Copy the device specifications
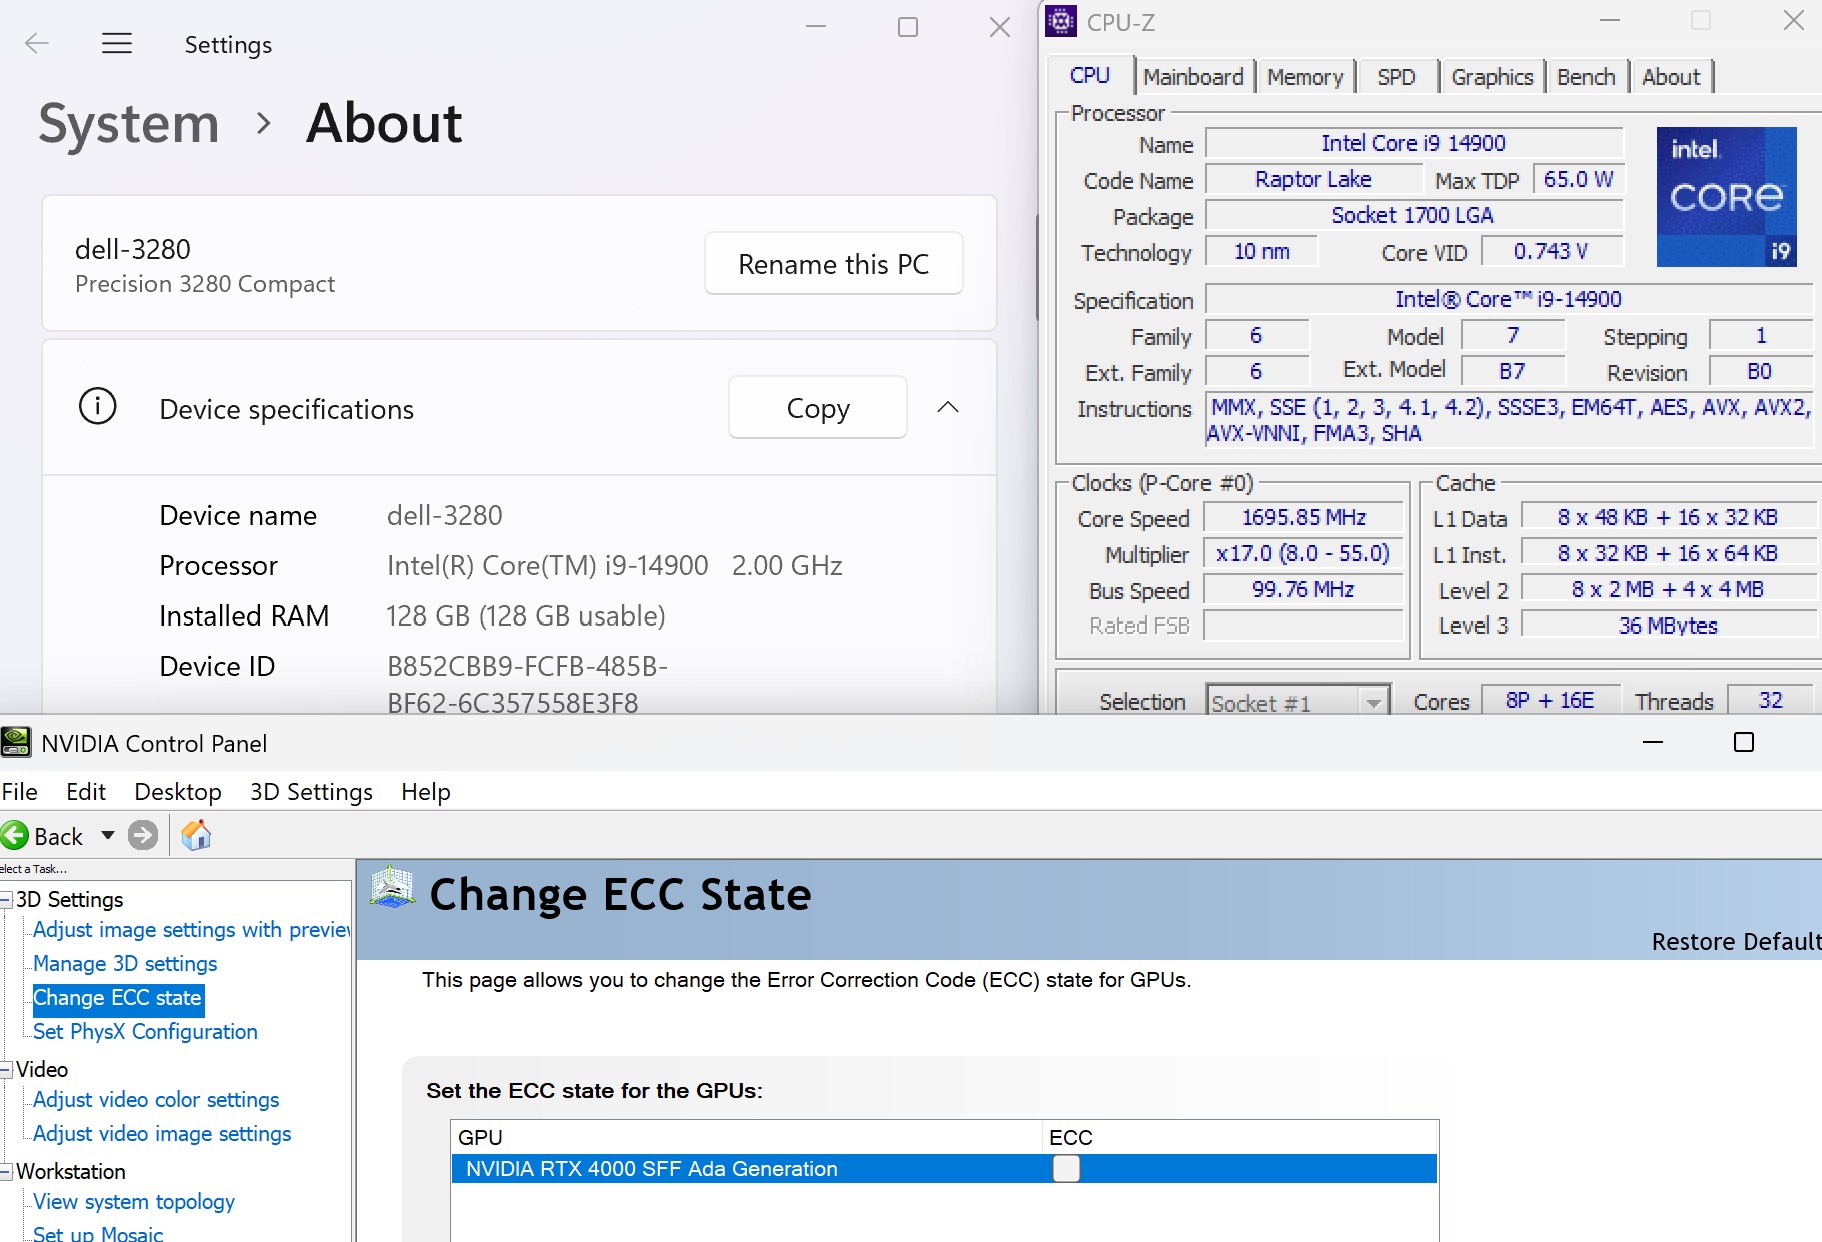Screen dimensions: 1822x1242 [818, 408]
